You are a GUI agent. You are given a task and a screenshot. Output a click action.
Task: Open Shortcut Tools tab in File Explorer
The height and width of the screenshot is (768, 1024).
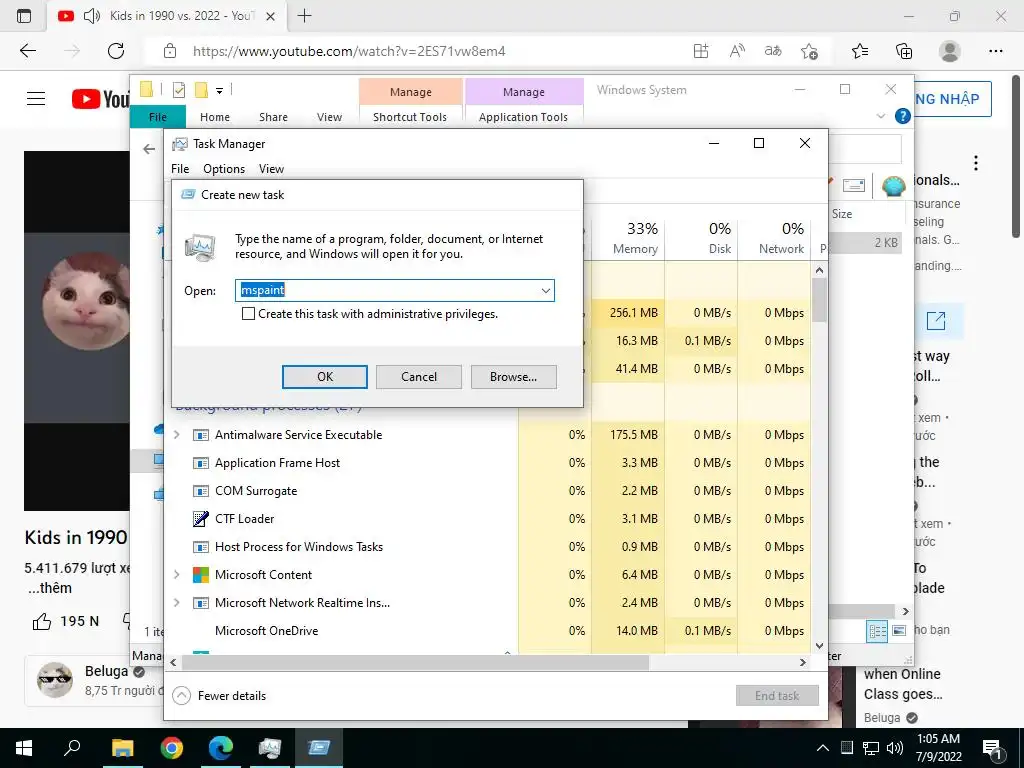click(410, 117)
